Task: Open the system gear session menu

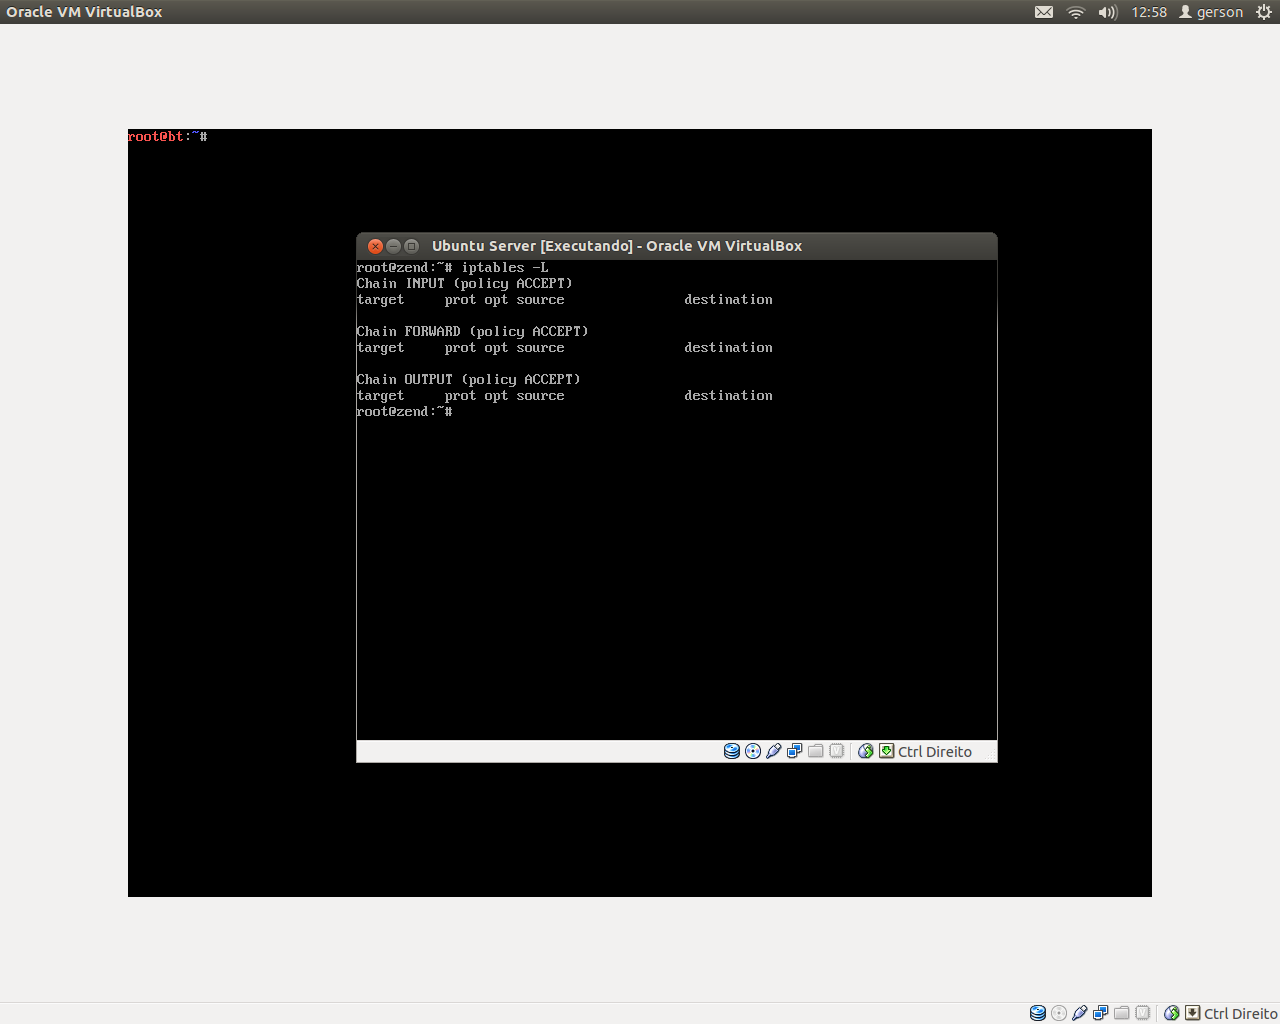Action: (1264, 12)
